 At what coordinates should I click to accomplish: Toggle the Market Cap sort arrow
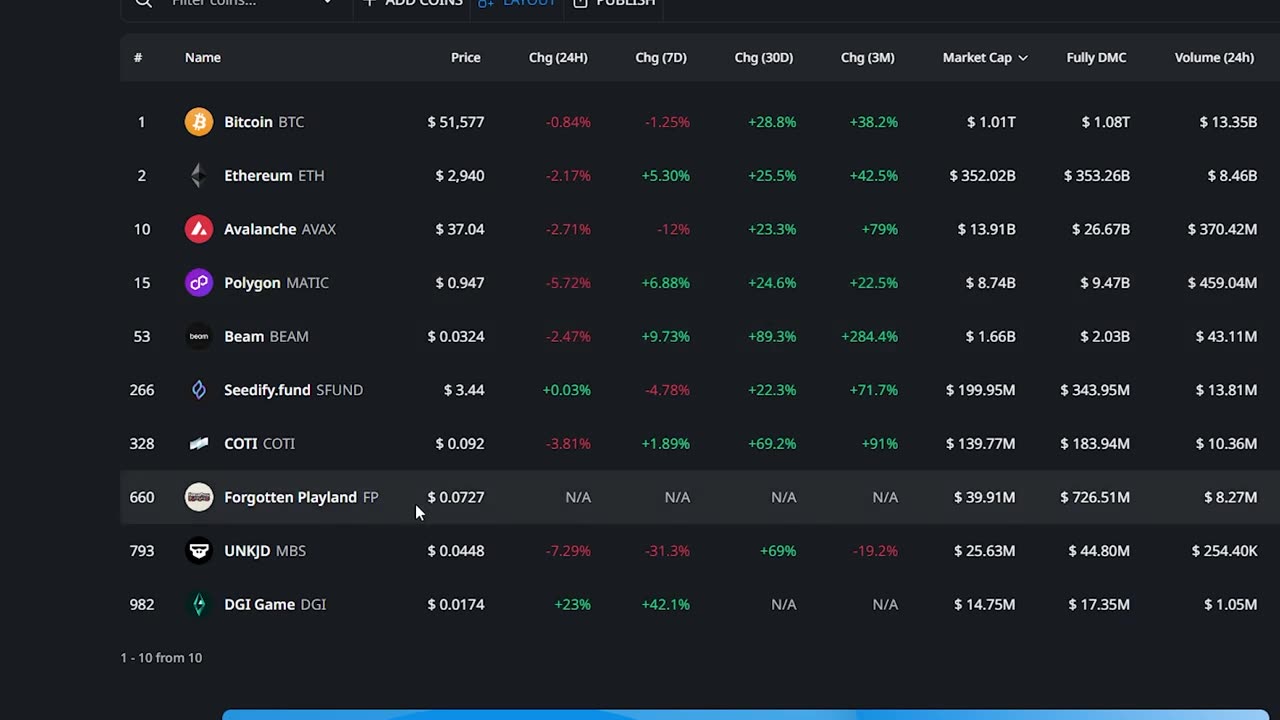pyautogui.click(x=1022, y=58)
